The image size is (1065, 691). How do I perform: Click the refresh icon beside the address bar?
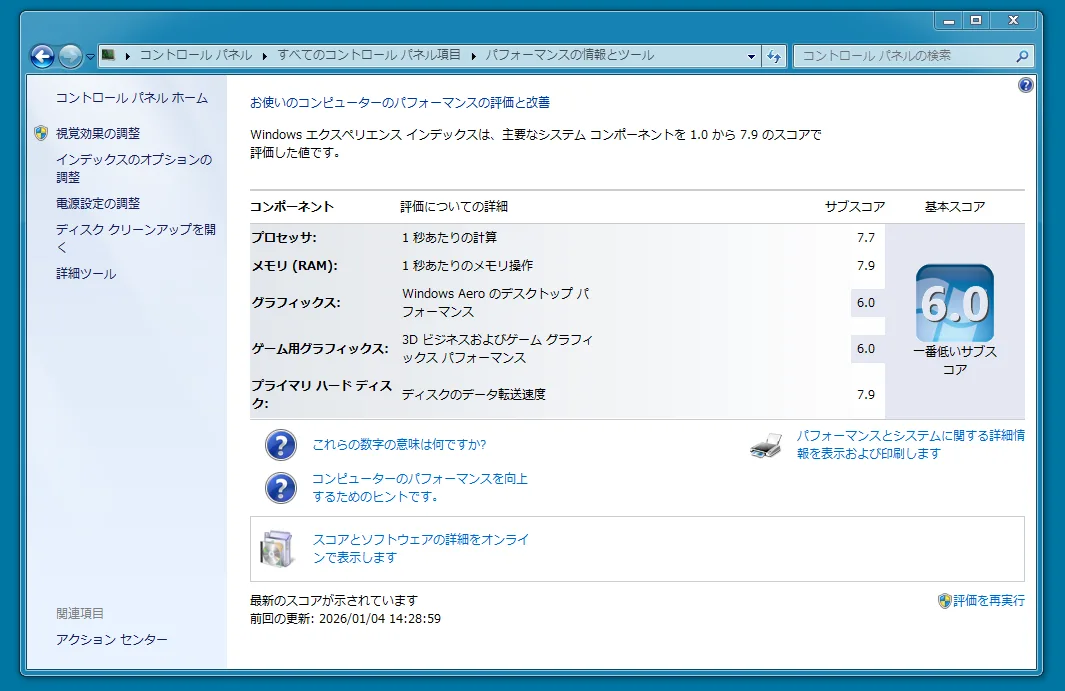point(774,56)
